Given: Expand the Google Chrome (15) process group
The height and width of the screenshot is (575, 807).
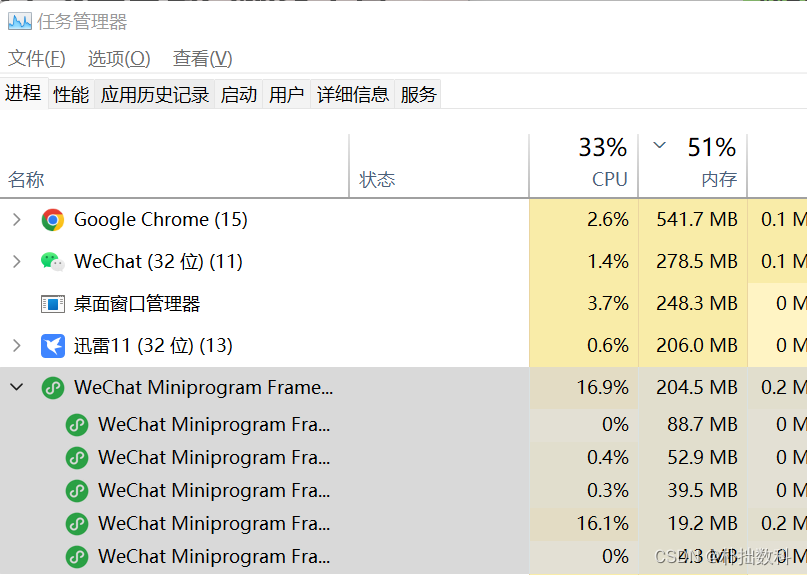Looking at the screenshot, I should tap(16, 220).
